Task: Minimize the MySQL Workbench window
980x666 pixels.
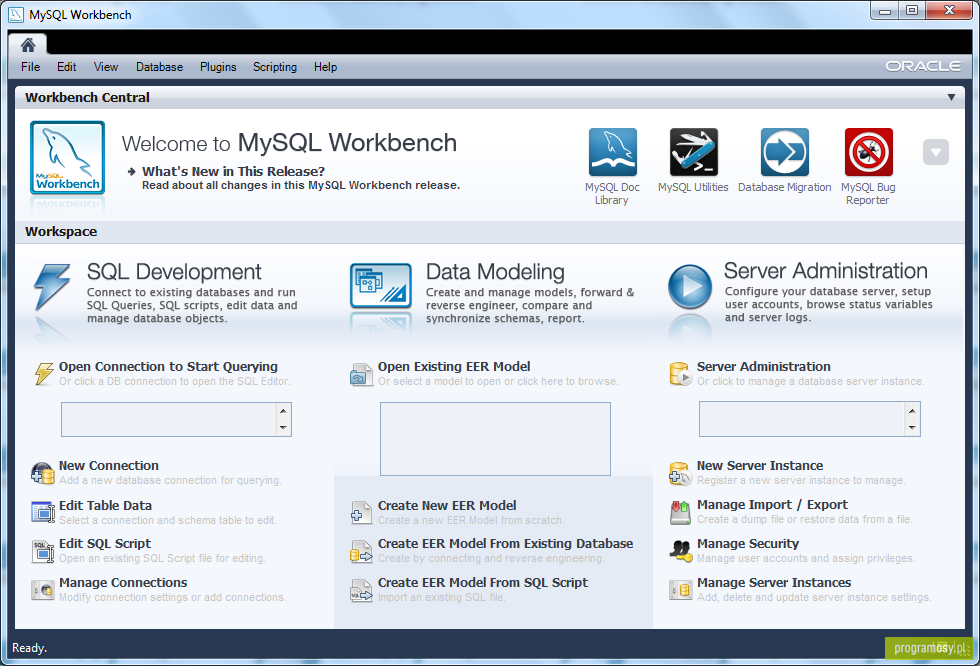Action: point(884,11)
